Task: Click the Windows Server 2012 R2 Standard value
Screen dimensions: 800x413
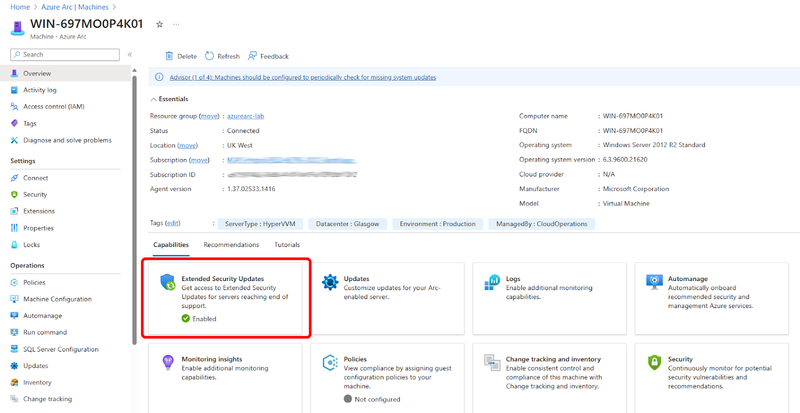Action: (x=654, y=145)
